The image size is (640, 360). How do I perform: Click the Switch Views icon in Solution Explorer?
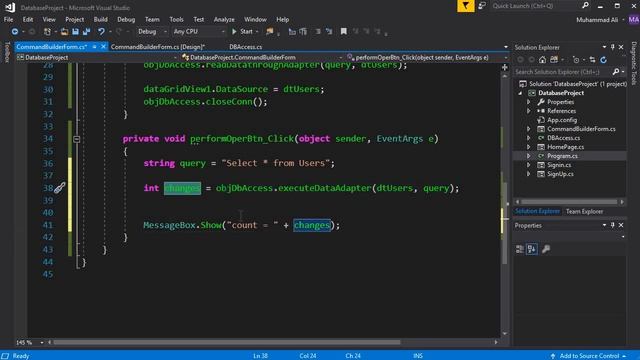tap(554, 60)
